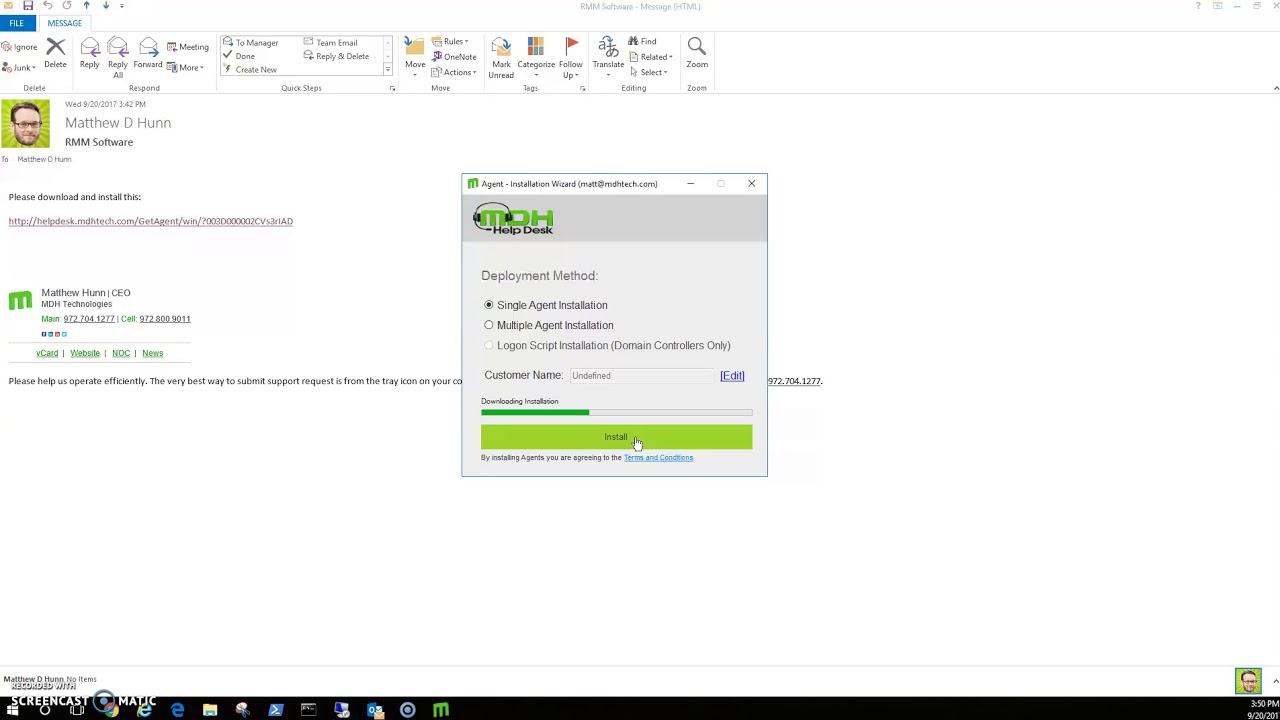Click the Cell phone 972.800.9011 link
The width and height of the screenshot is (1280, 720).
pos(165,319)
